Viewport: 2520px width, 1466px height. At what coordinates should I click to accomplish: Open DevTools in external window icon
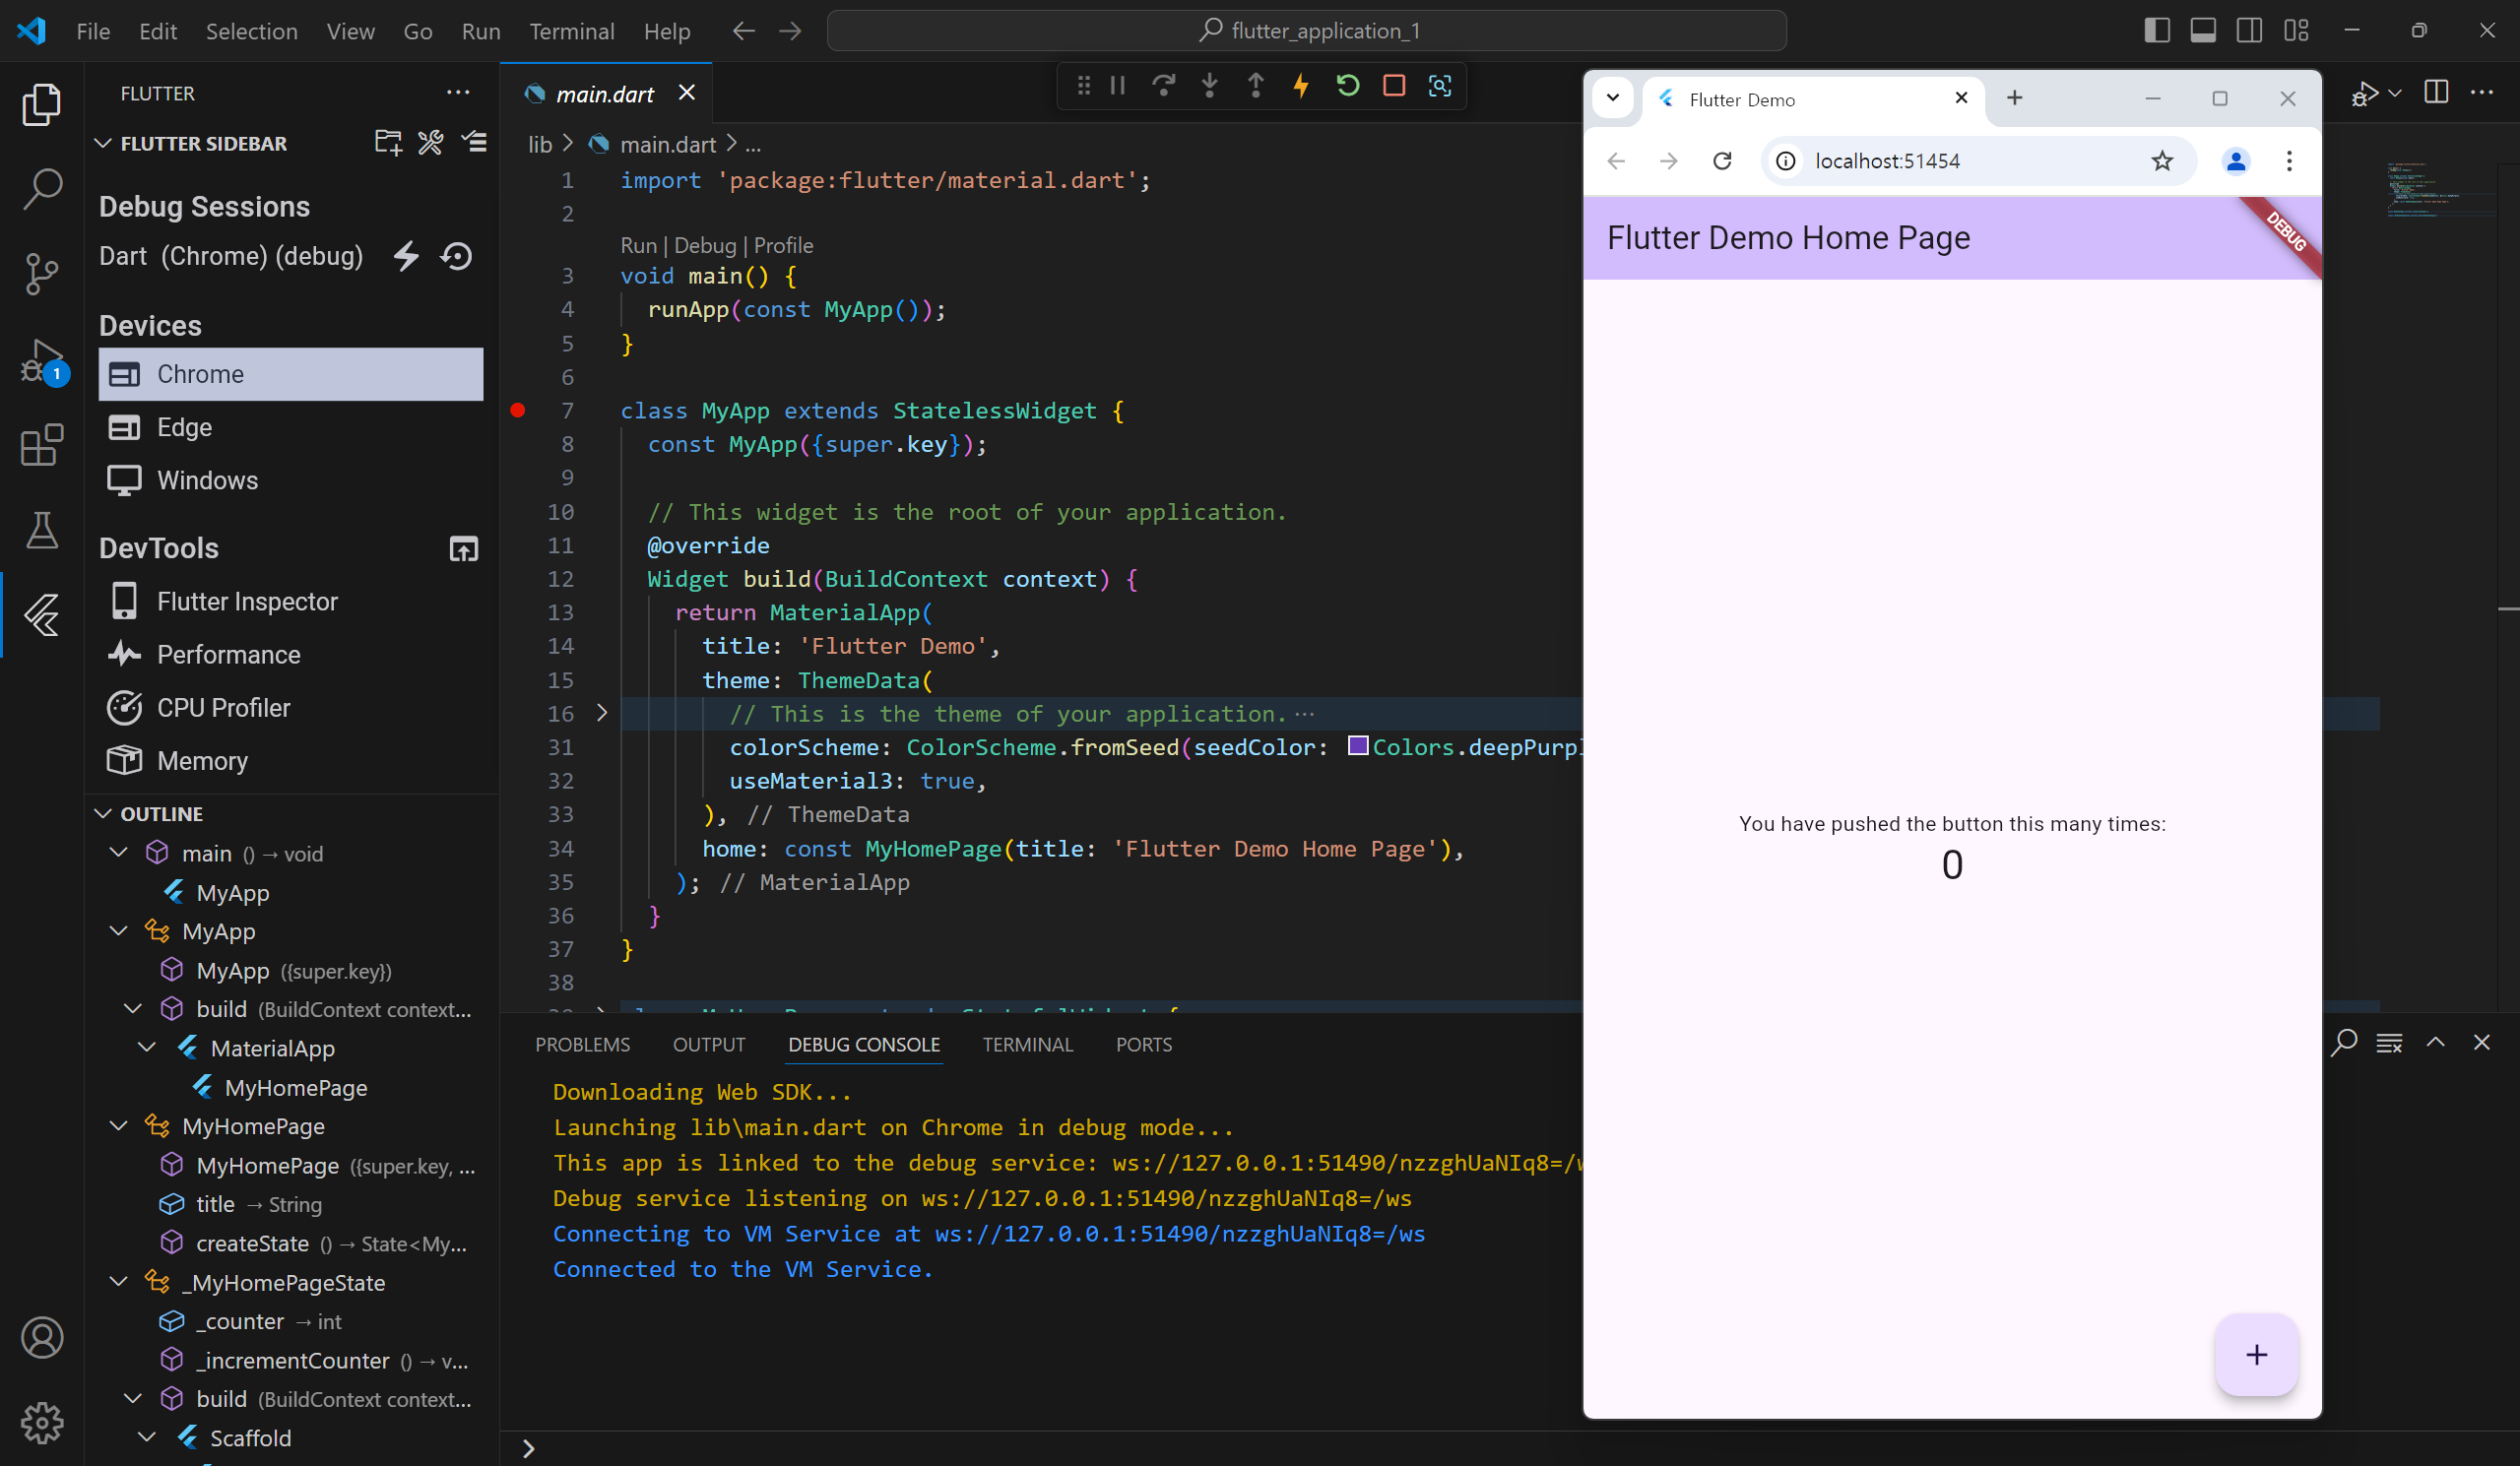[463, 548]
